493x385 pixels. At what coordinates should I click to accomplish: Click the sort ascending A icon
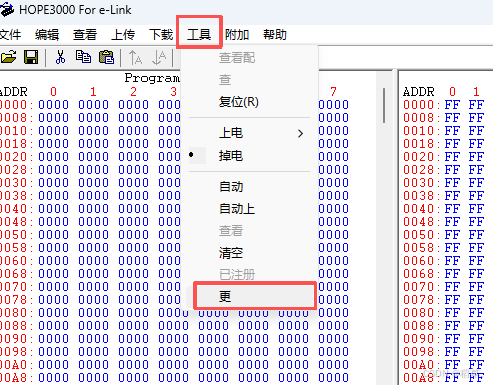tap(136, 58)
